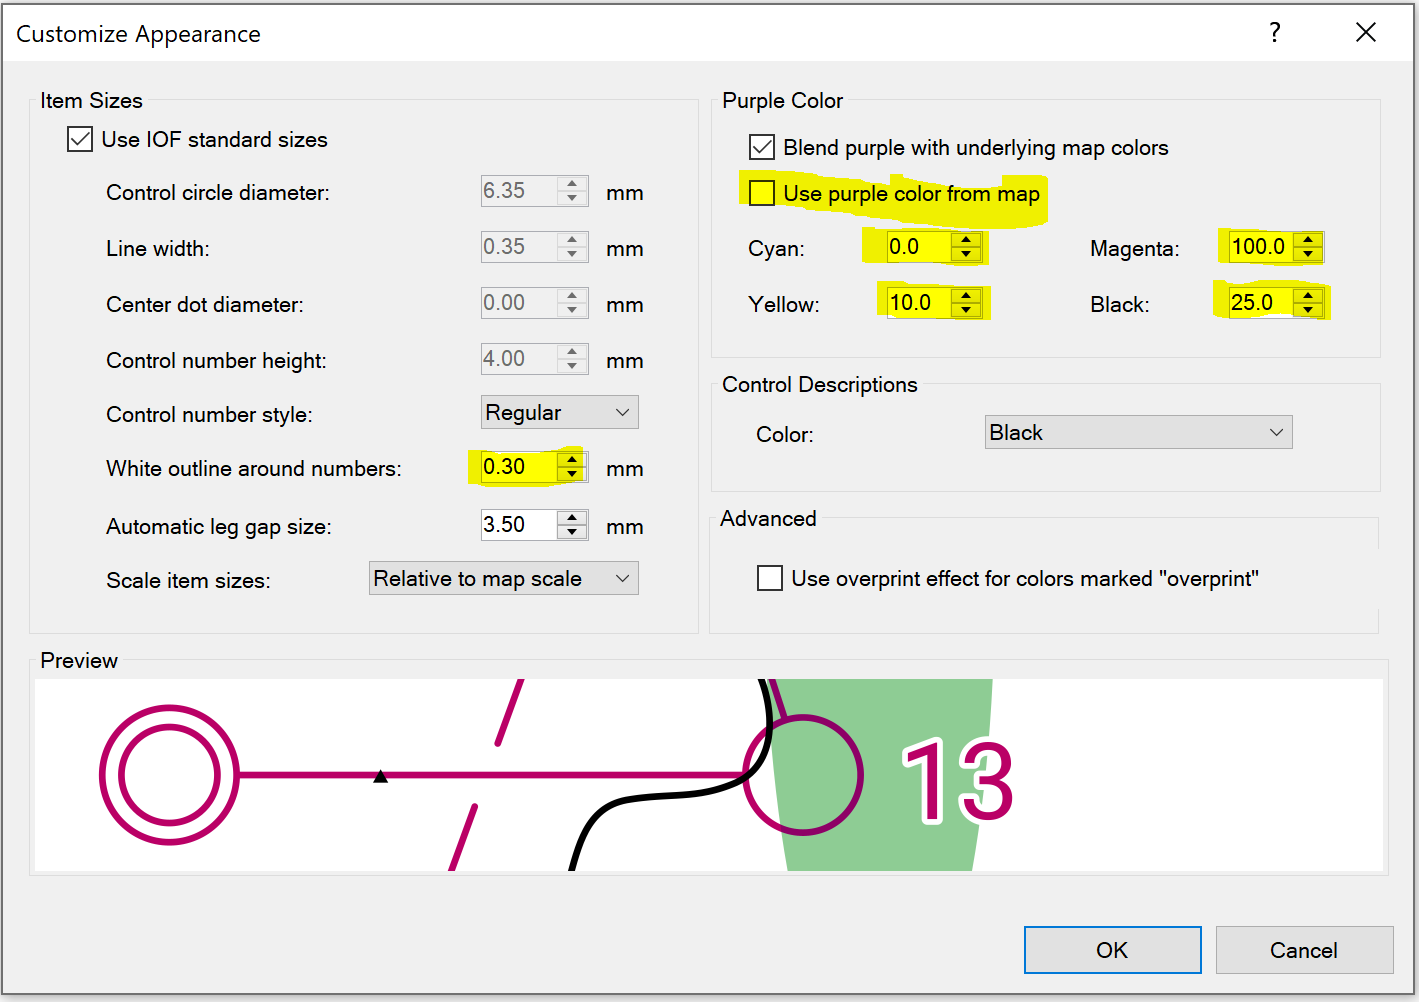Viewport: 1419px width, 1002px height.
Task: Click the OK button
Action: pyautogui.click(x=1112, y=950)
